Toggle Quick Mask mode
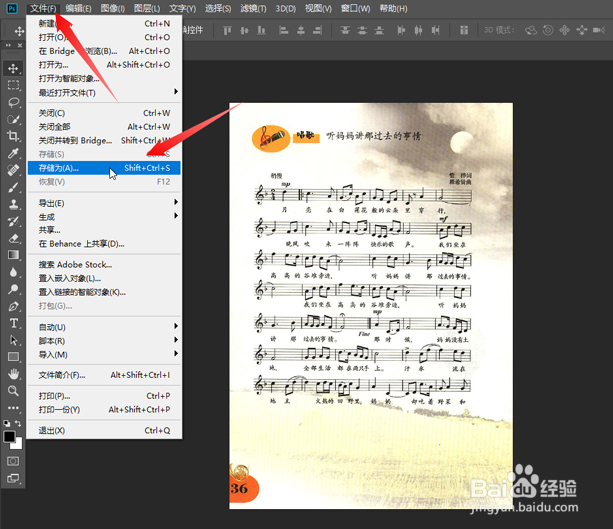This screenshot has width=613, height=529. (13, 461)
